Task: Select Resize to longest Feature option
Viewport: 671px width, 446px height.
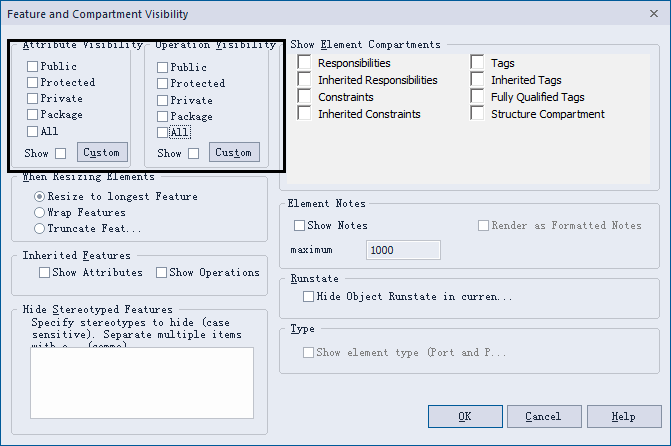Action: pyautogui.click(x=39, y=196)
